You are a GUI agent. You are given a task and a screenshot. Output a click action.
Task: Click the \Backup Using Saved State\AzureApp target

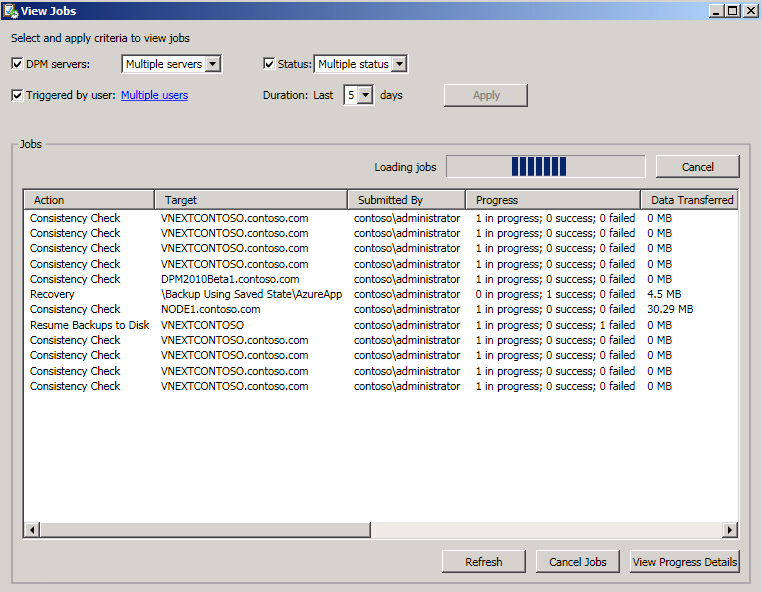[x=252, y=294]
